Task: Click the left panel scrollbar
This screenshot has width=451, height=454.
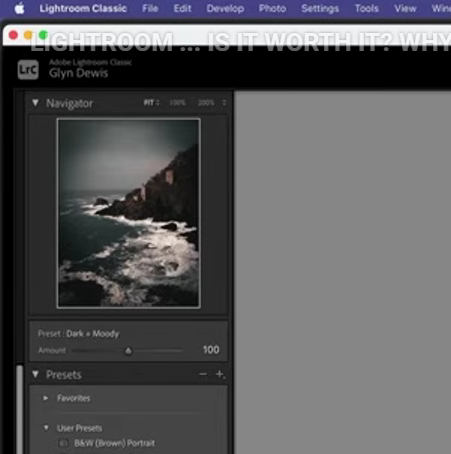Action: coord(20,409)
